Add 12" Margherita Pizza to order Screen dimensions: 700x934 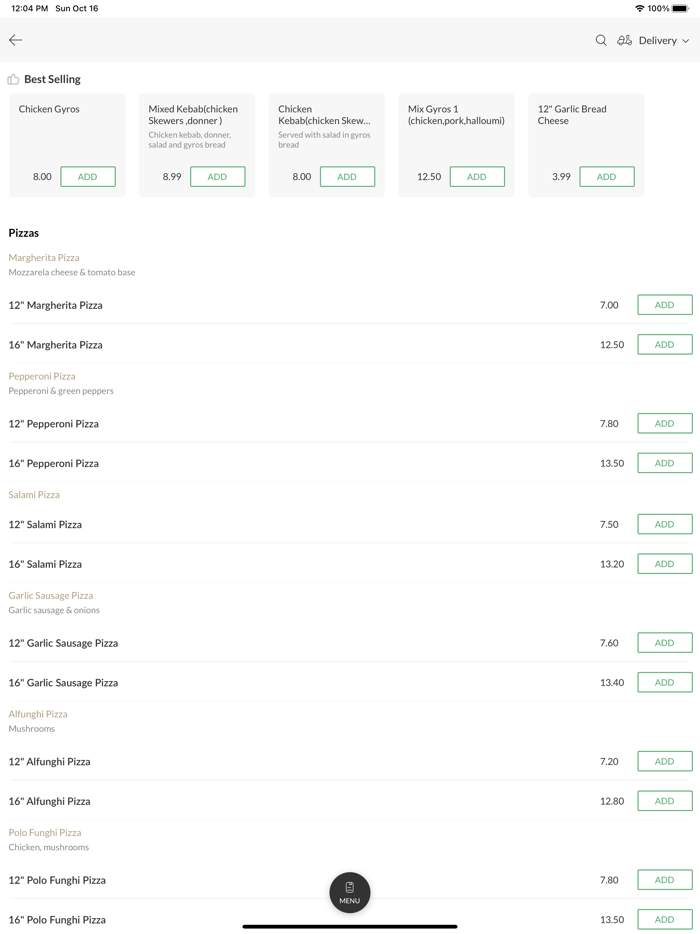(664, 305)
